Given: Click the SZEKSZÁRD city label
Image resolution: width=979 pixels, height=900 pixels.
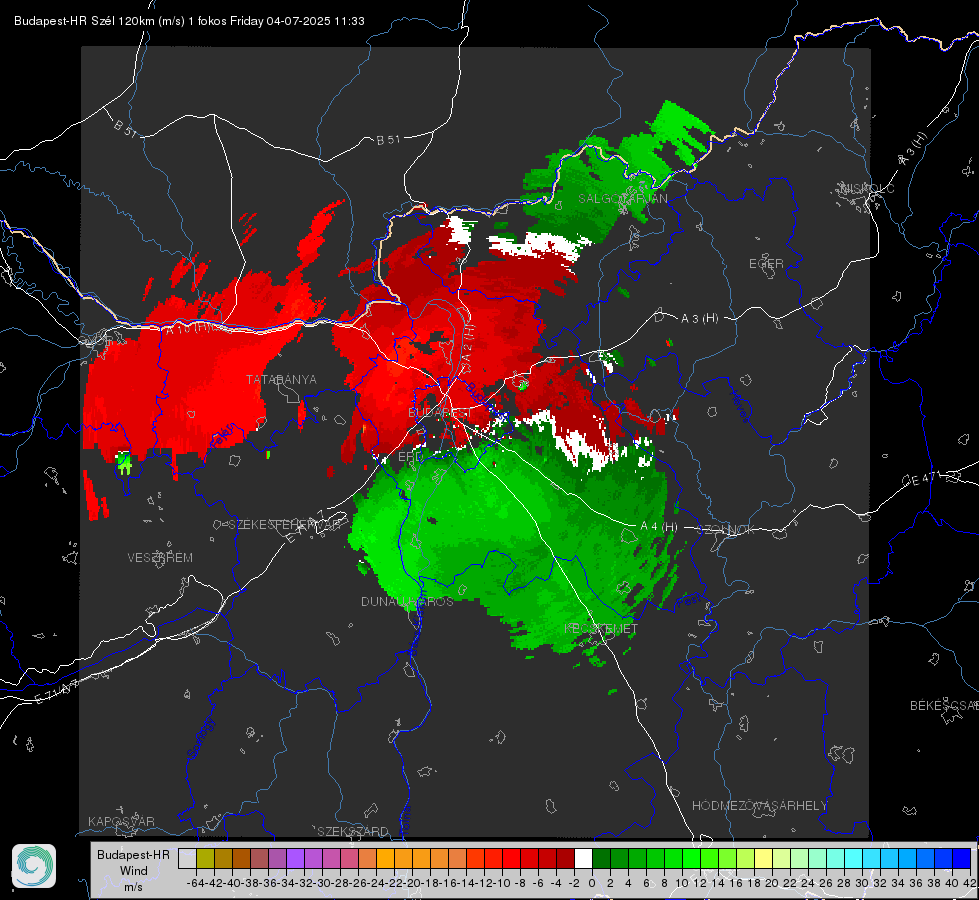Looking at the screenshot, I should pos(353,831).
